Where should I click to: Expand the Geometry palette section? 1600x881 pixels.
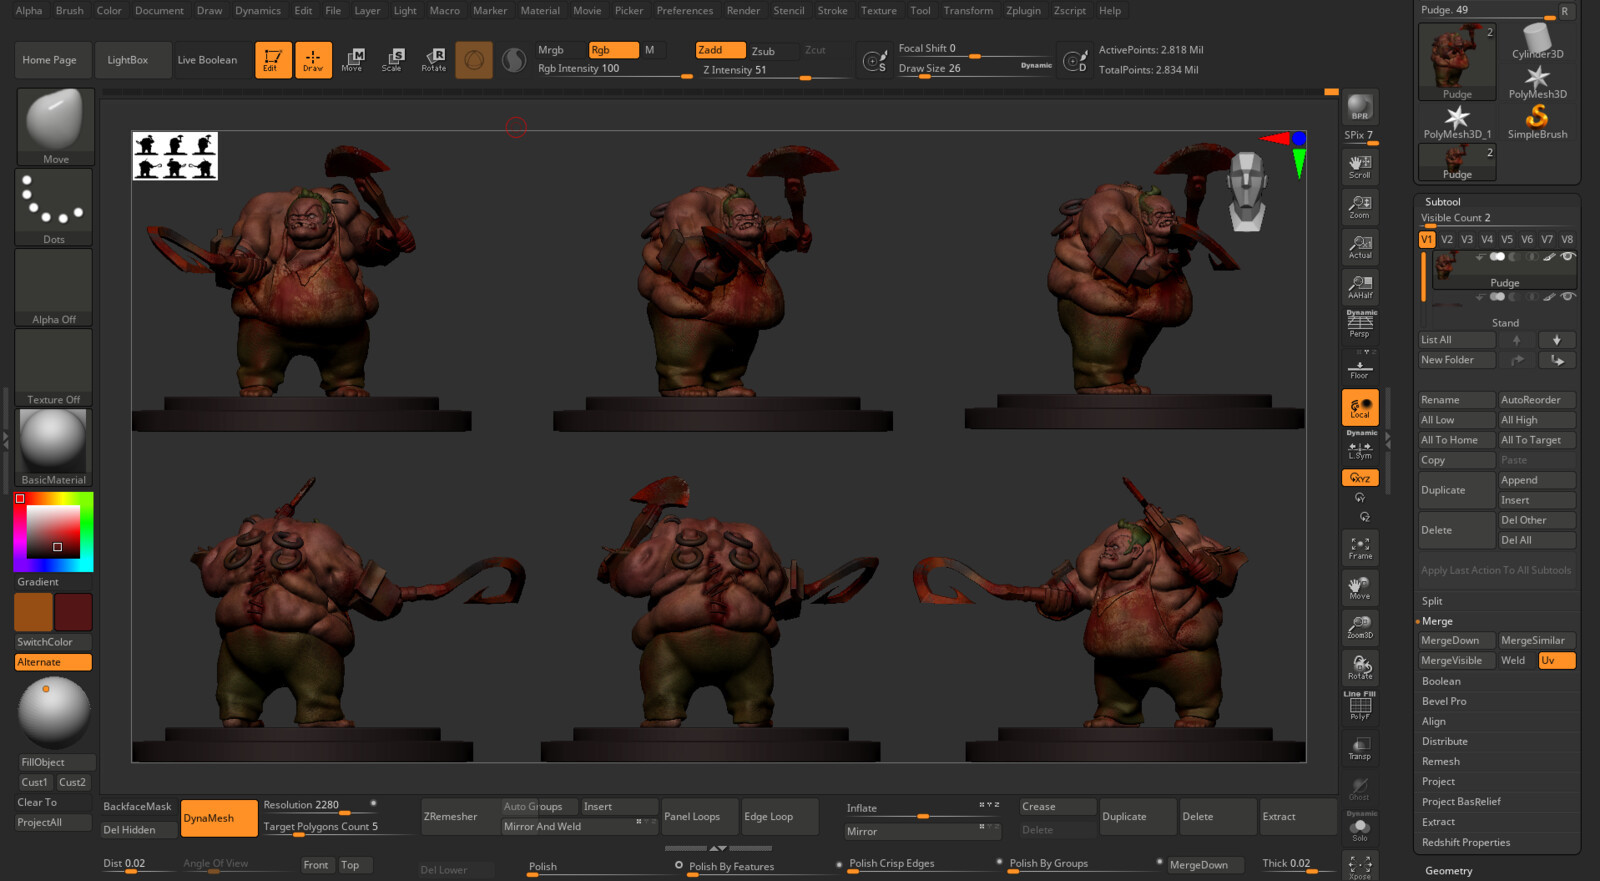point(1448,871)
